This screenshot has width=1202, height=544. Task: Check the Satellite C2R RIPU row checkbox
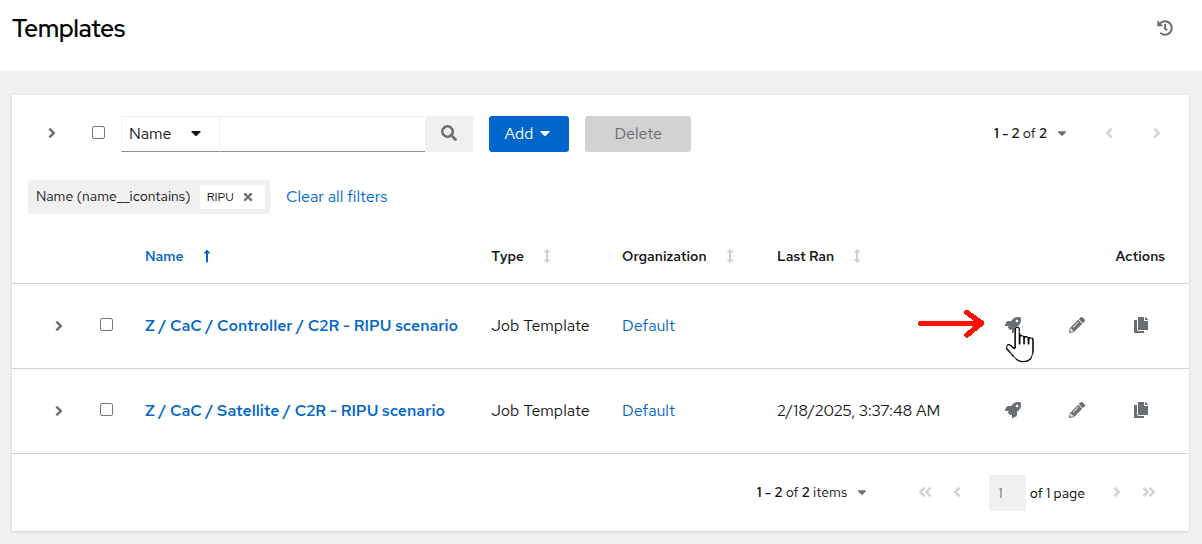coord(106,409)
